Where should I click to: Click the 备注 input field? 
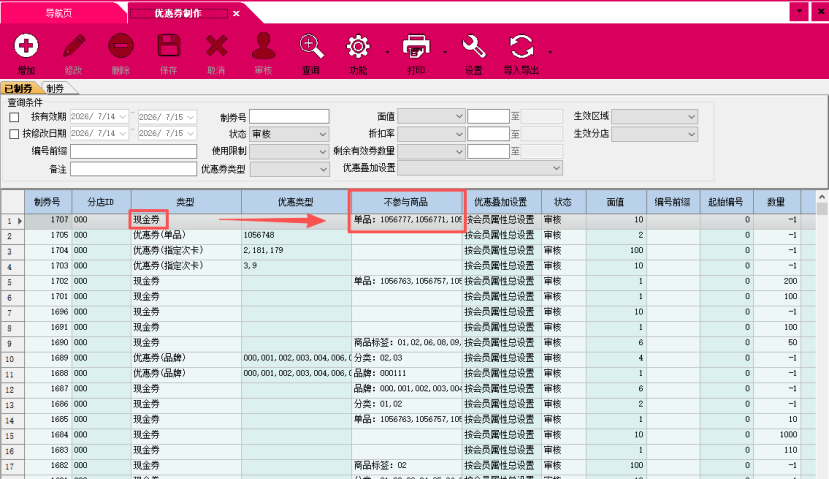[x=133, y=169]
